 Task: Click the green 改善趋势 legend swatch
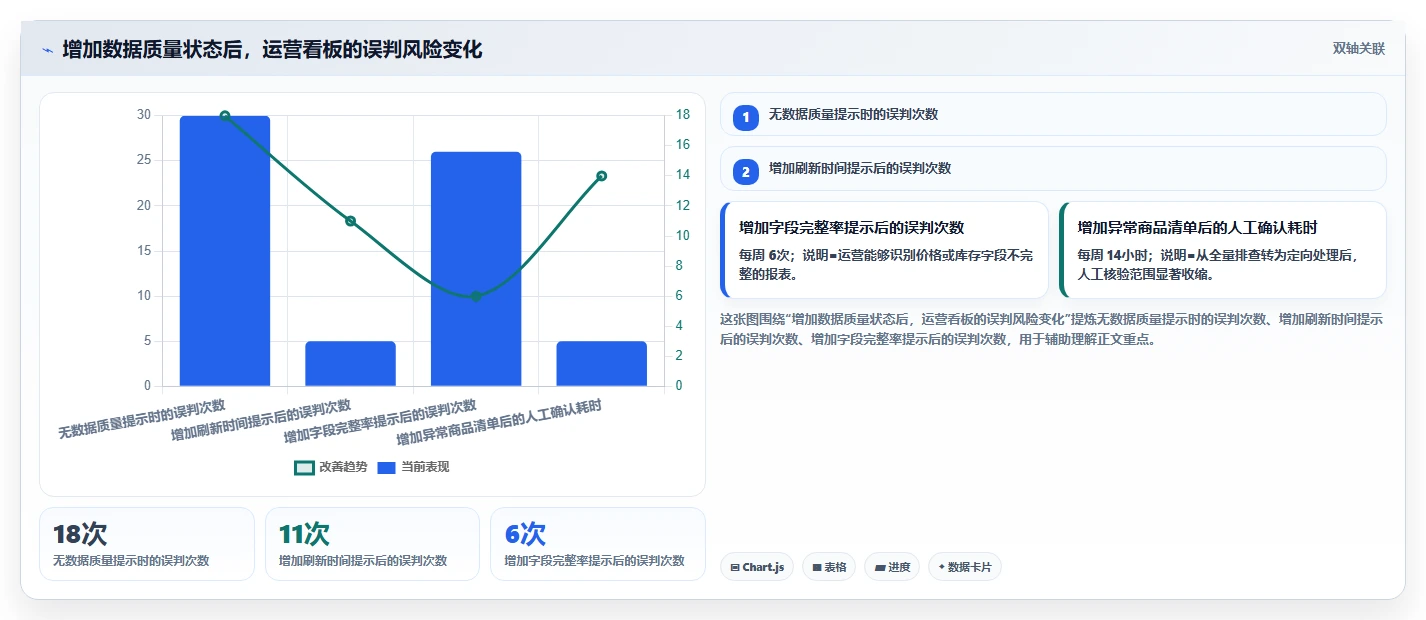point(304,467)
